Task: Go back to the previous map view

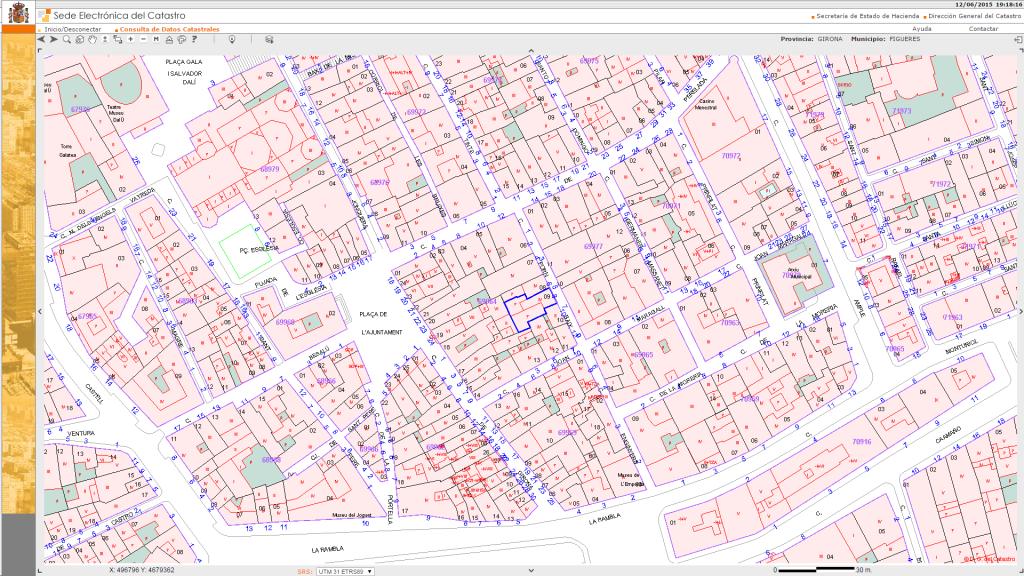Action: (x=43, y=39)
